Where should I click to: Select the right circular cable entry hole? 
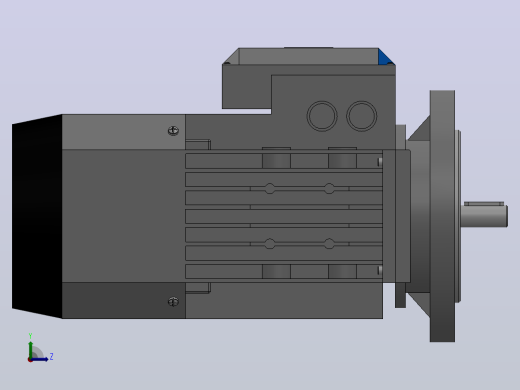[362, 116]
